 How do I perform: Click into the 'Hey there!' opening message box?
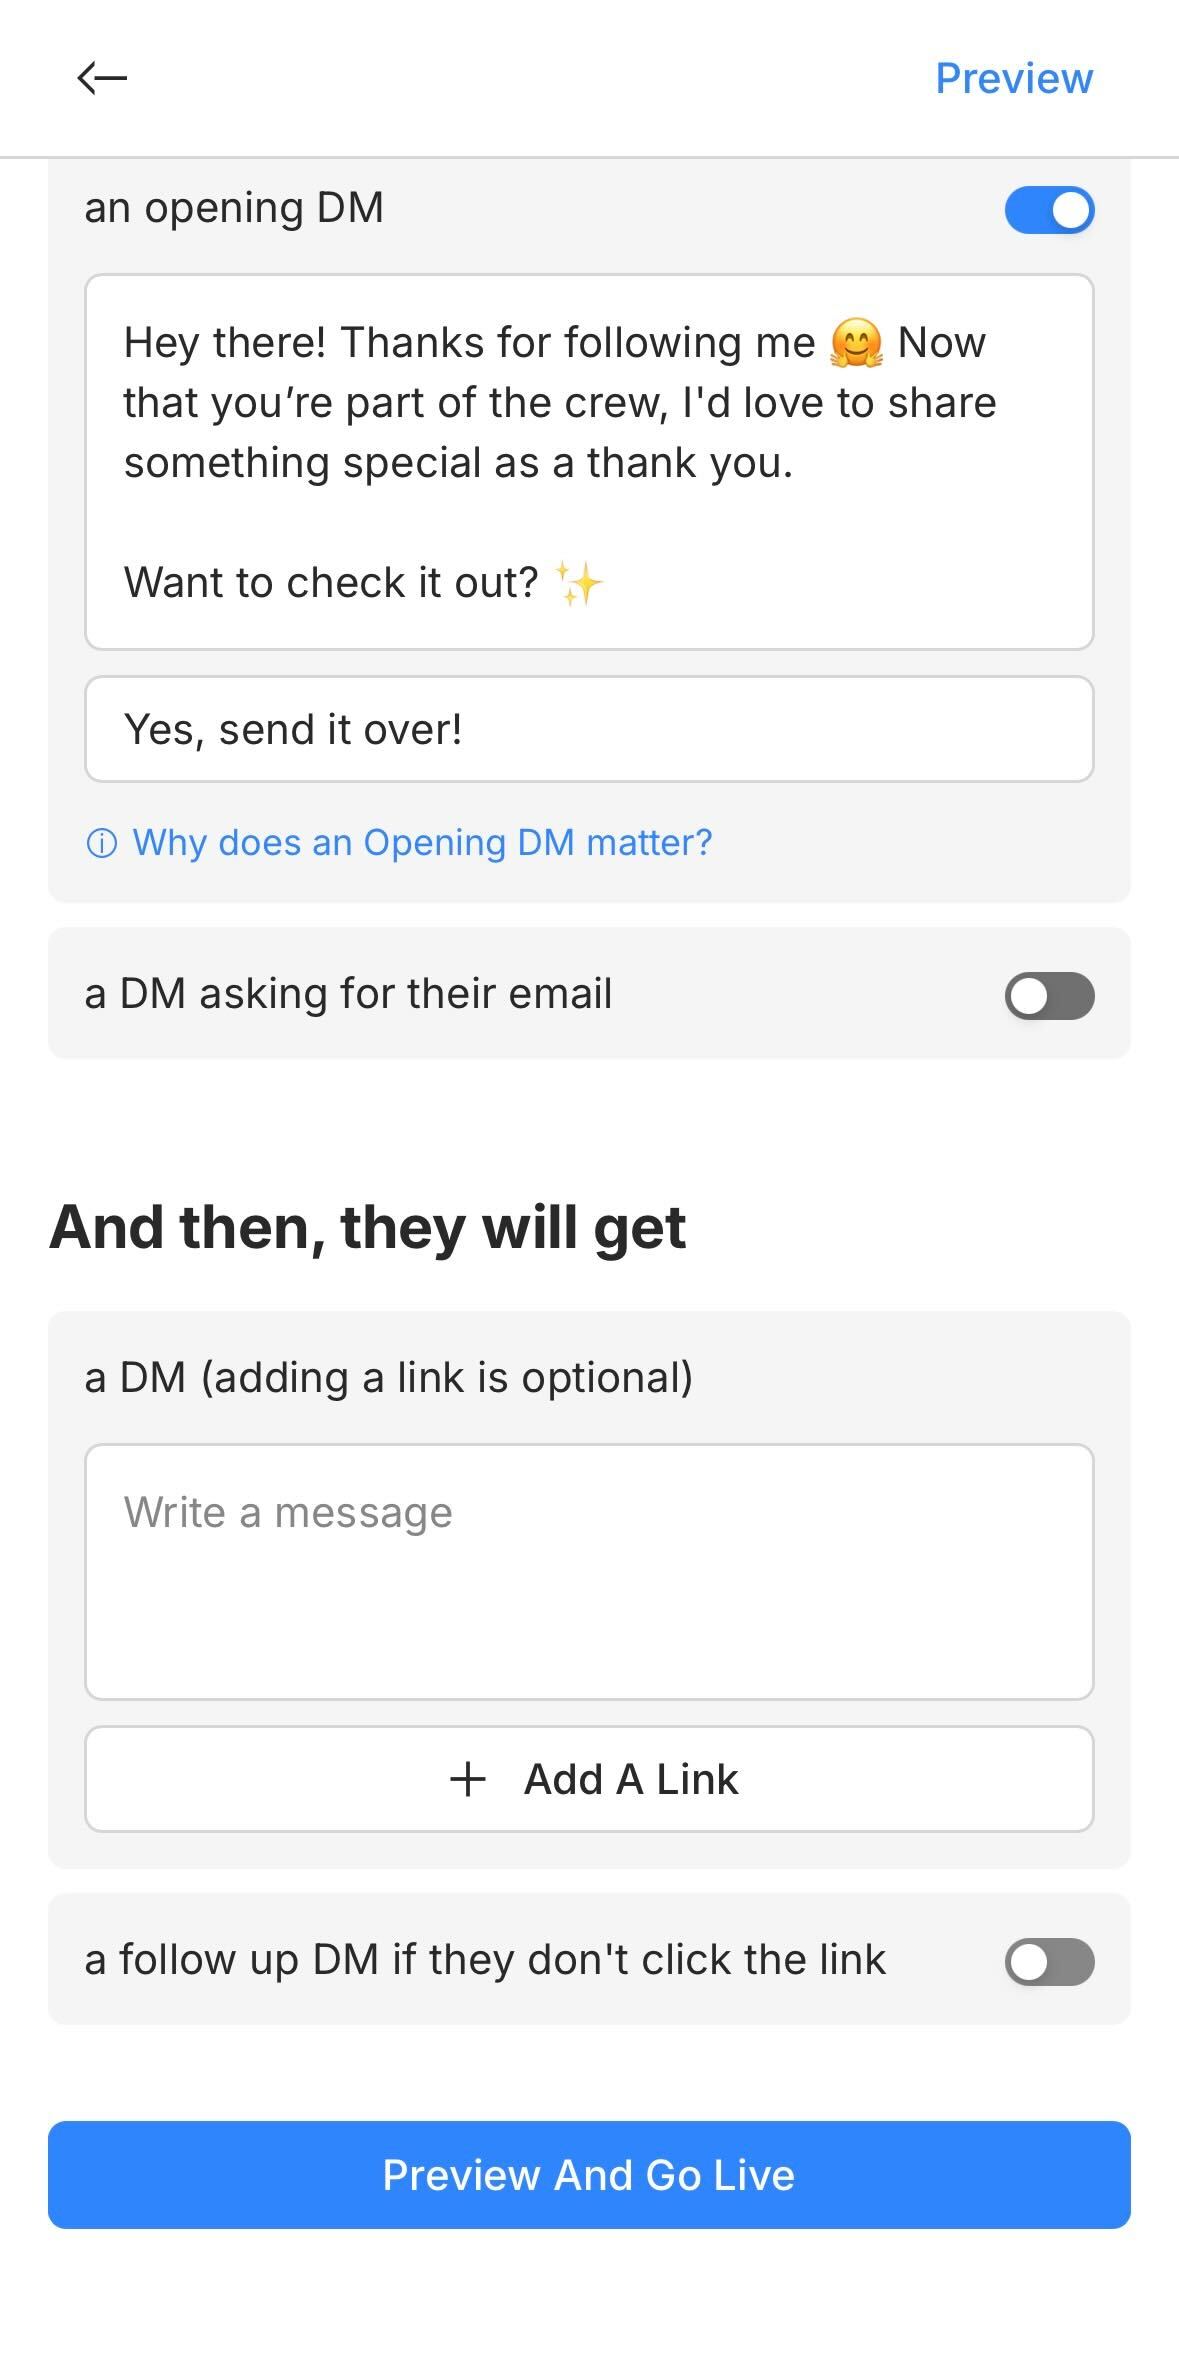[x=589, y=462]
